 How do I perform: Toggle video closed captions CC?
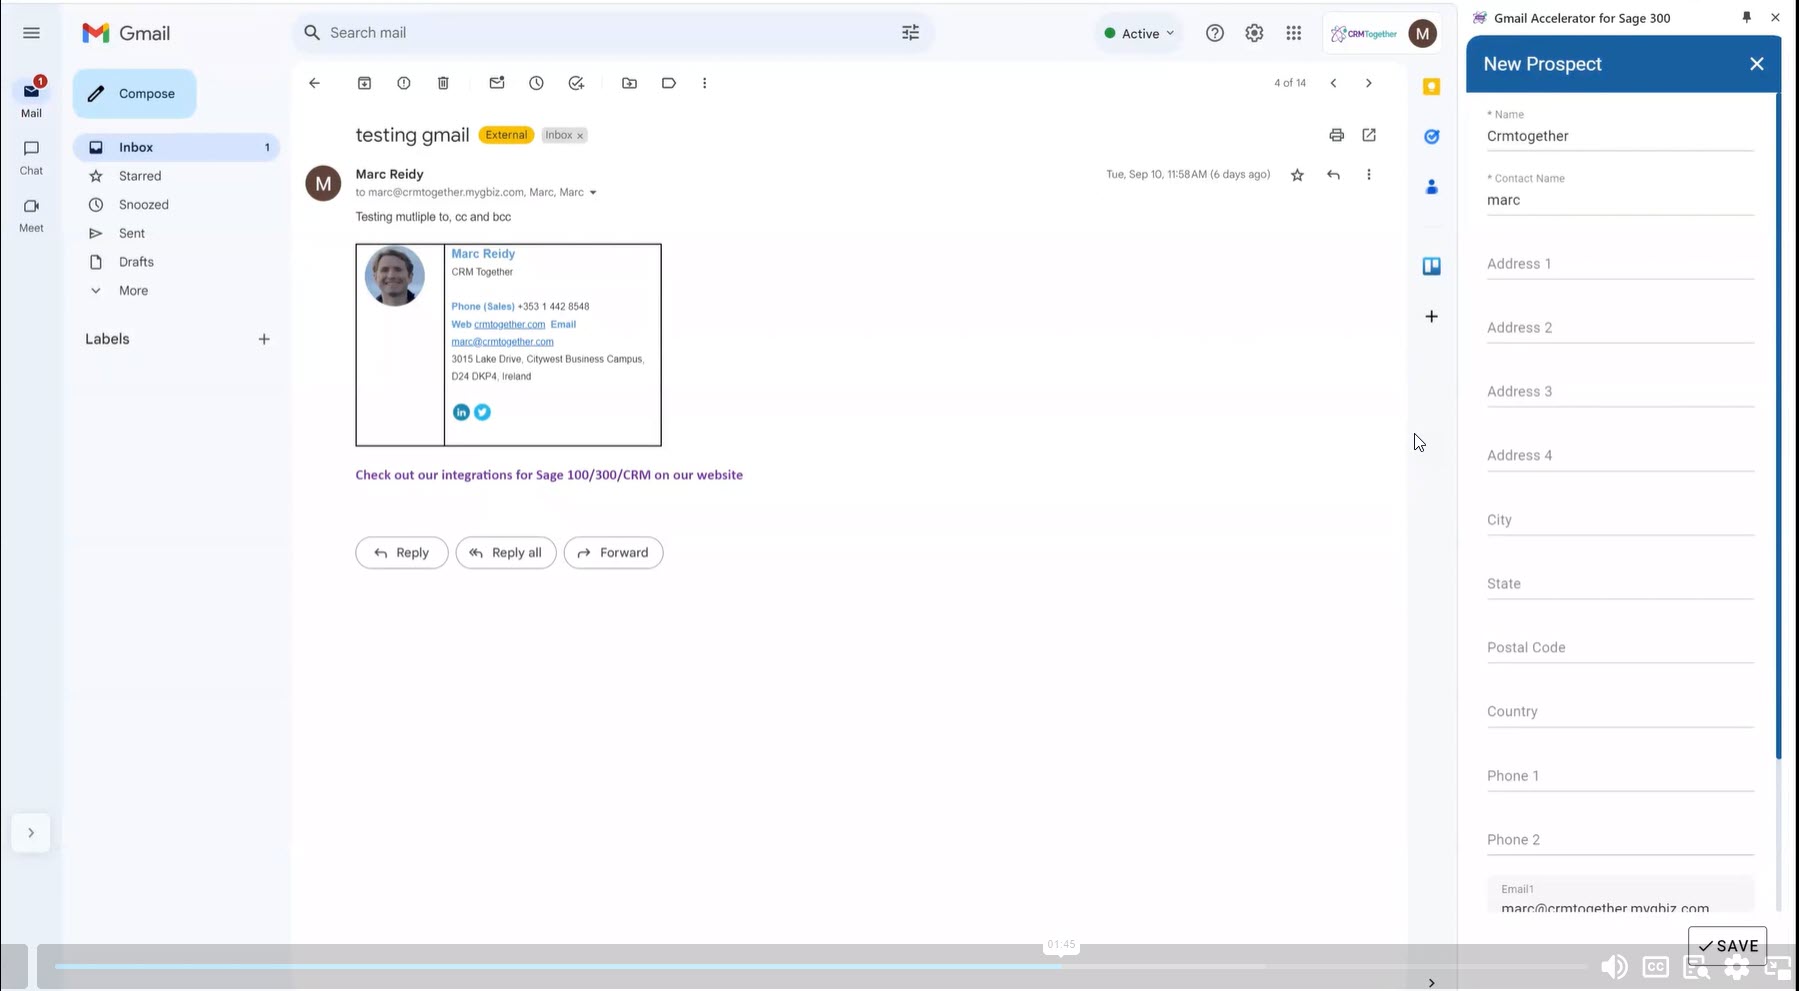[1655, 967]
